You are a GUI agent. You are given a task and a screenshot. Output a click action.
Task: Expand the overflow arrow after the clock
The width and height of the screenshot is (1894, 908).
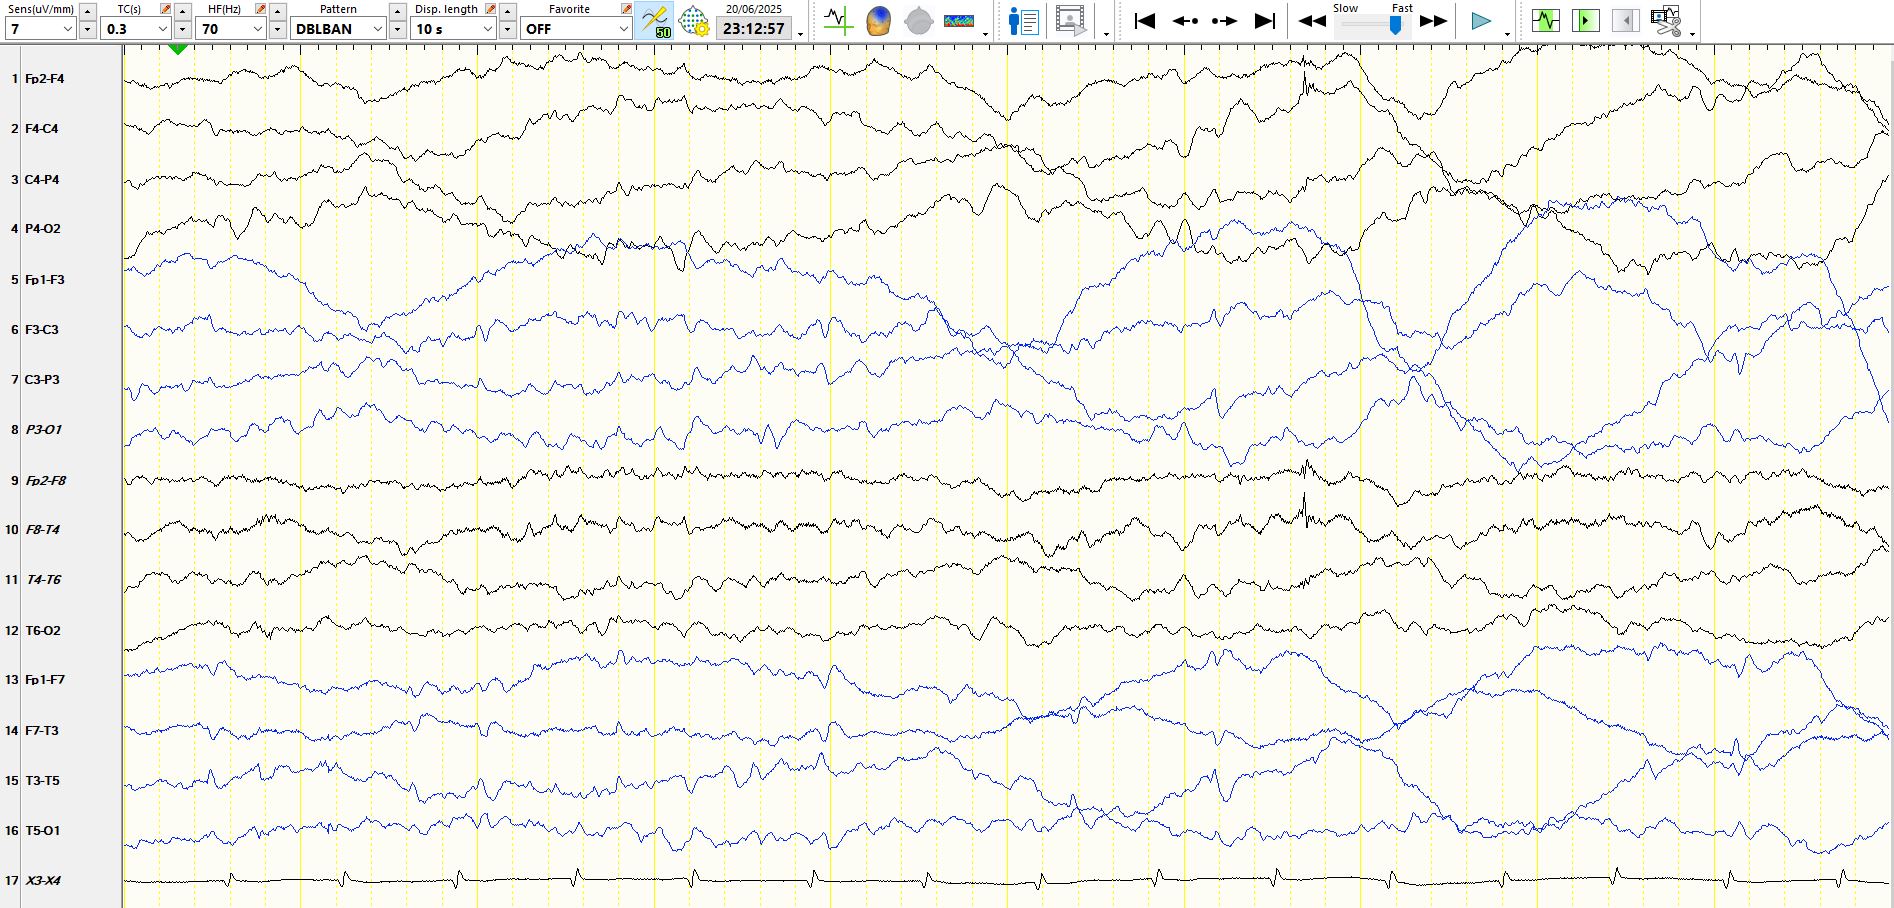(801, 34)
